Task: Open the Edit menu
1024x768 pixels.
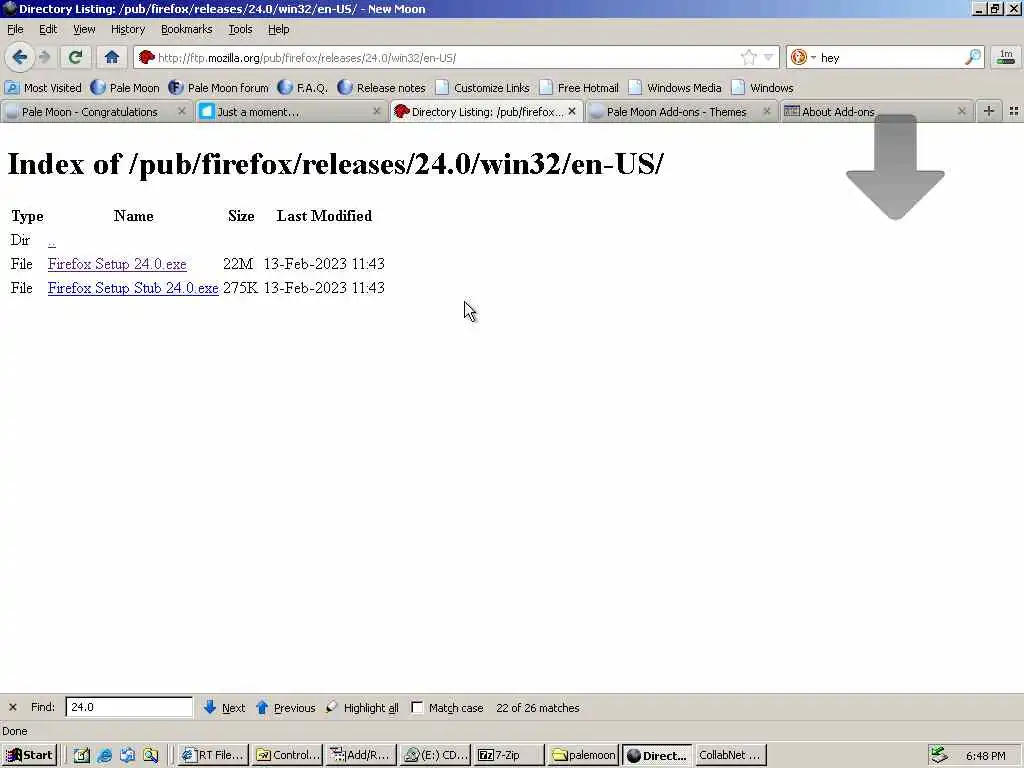Action: pyautogui.click(x=48, y=29)
